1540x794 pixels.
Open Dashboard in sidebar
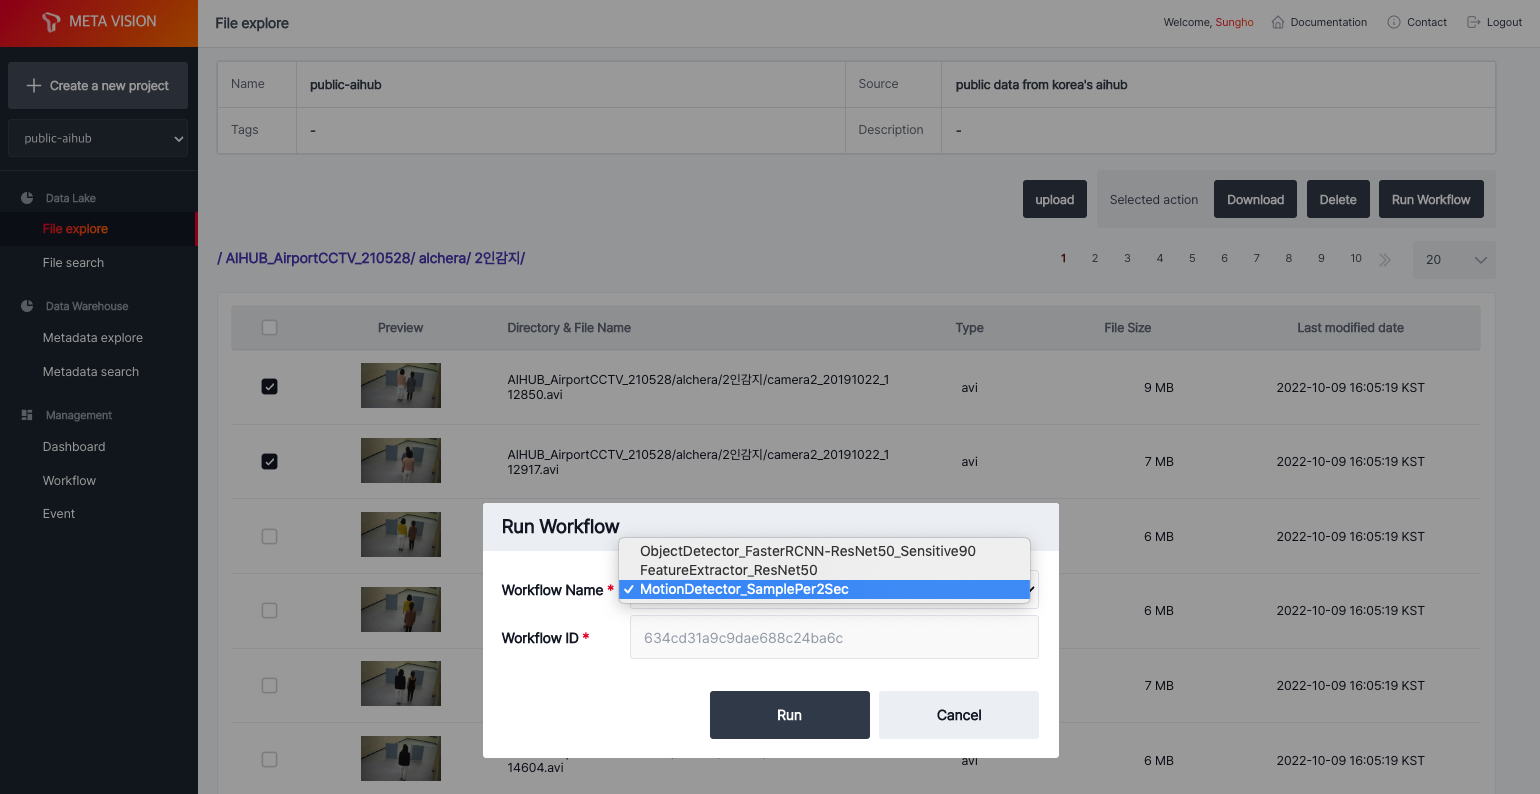point(74,447)
